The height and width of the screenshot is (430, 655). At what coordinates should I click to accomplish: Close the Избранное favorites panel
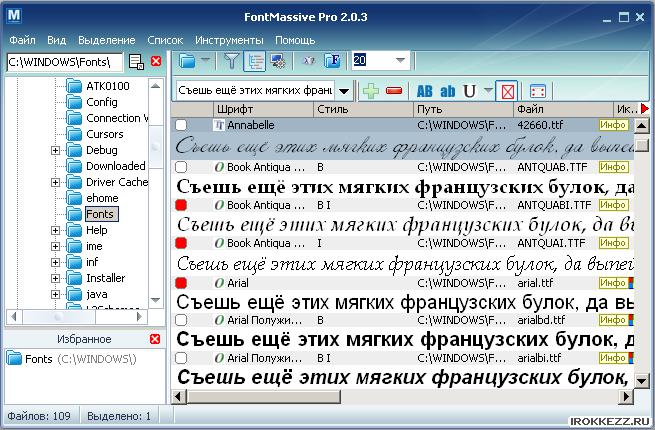click(155, 338)
